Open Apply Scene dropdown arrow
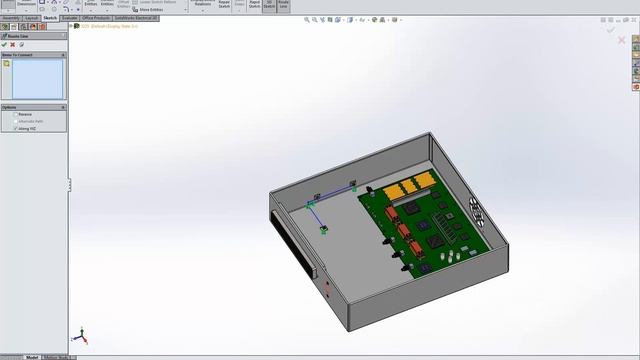640x360 pixels. pyautogui.click(x=388, y=20)
